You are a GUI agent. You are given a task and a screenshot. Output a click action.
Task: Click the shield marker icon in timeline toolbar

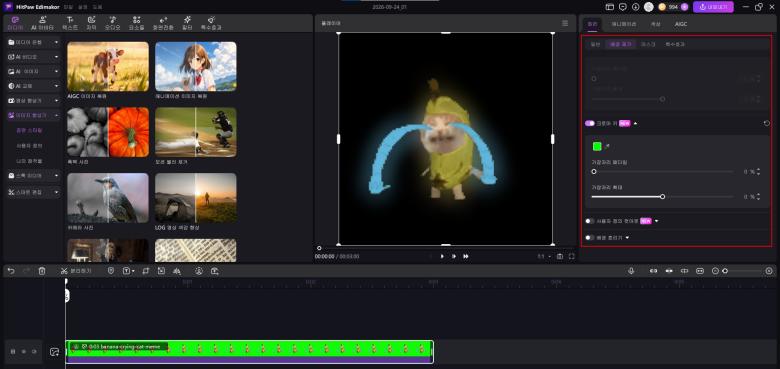(111, 271)
